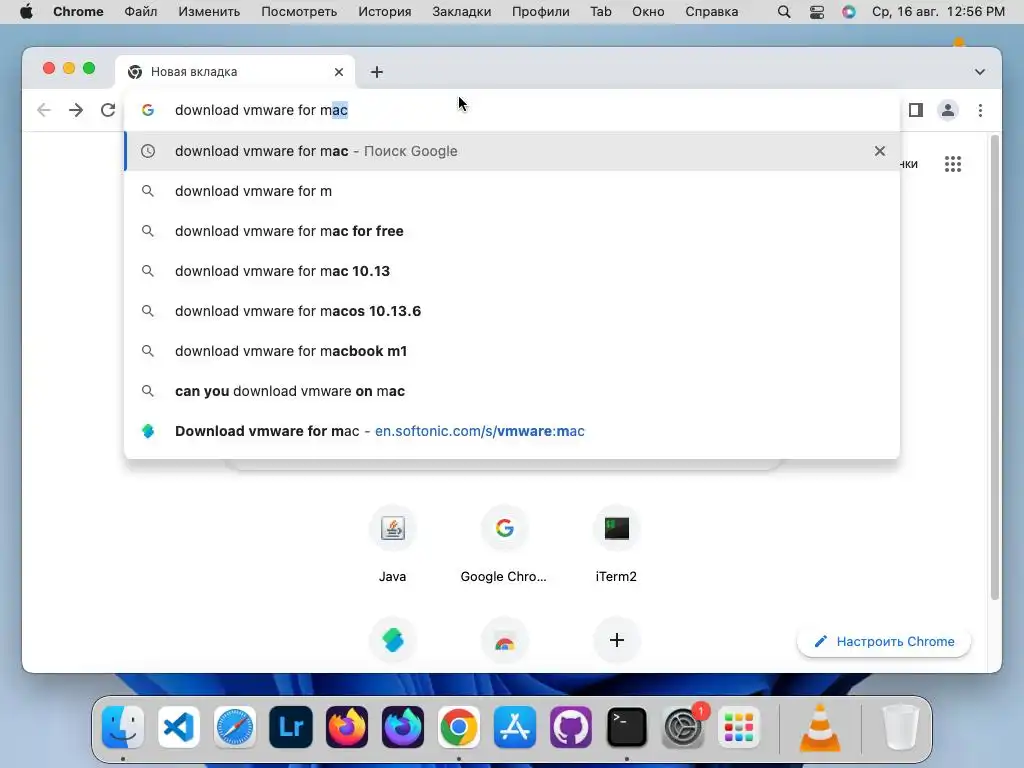Open Chrome three-dot menu
This screenshot has height=768, width=1024.
[x=980, y=110]
